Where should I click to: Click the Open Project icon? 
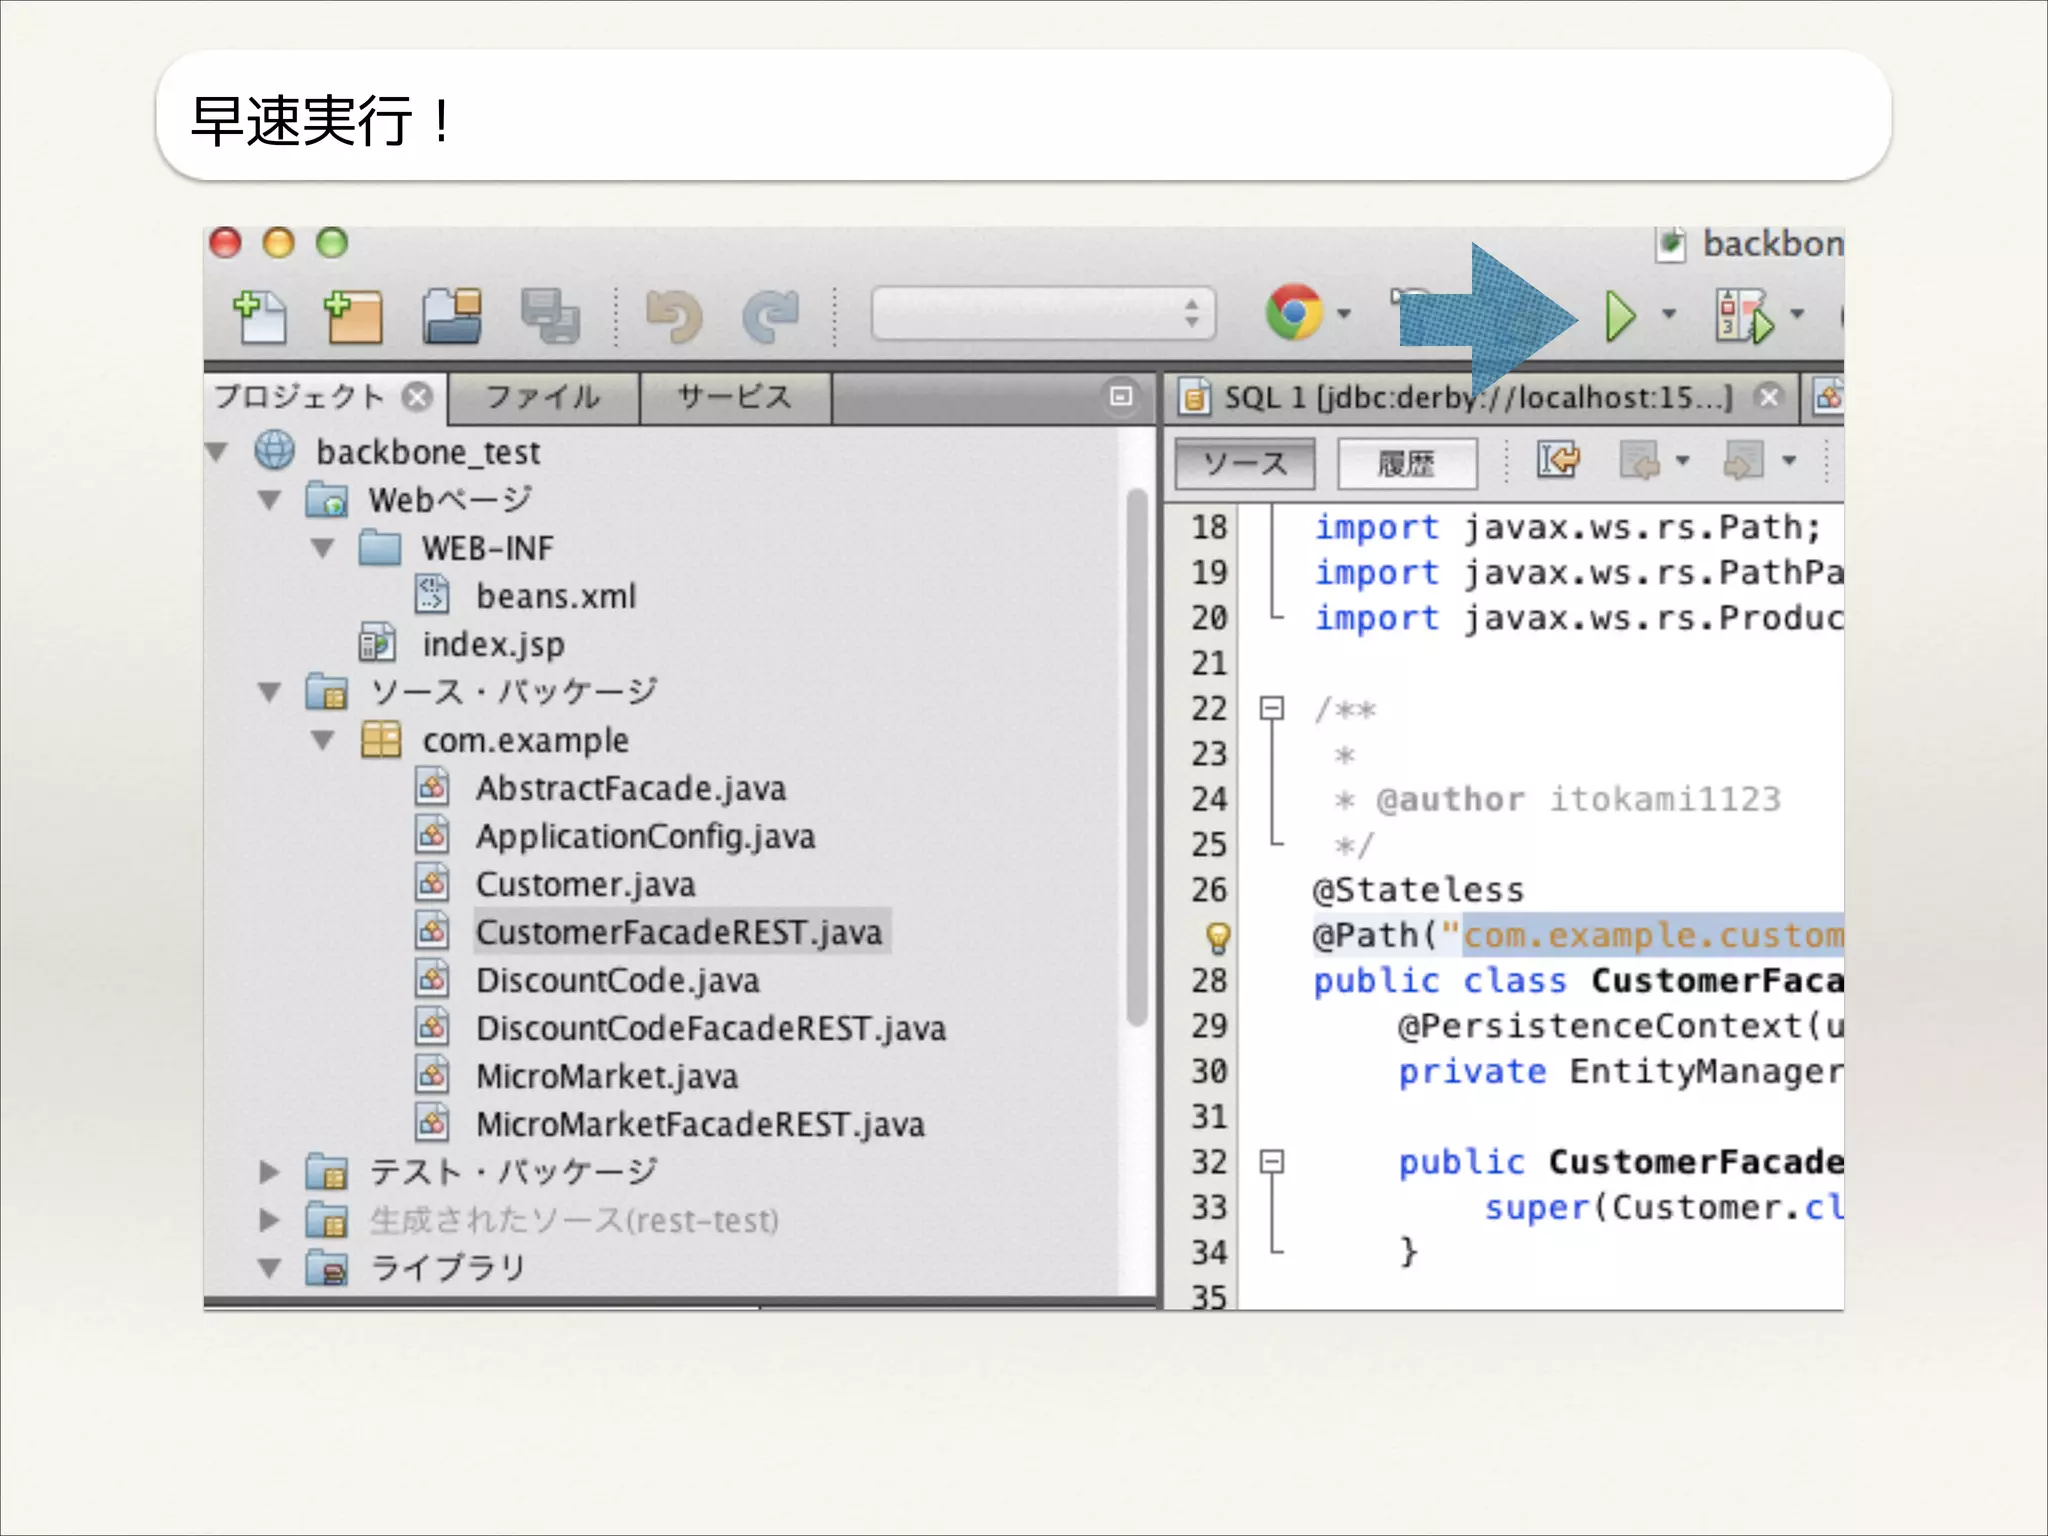(452, 317)
